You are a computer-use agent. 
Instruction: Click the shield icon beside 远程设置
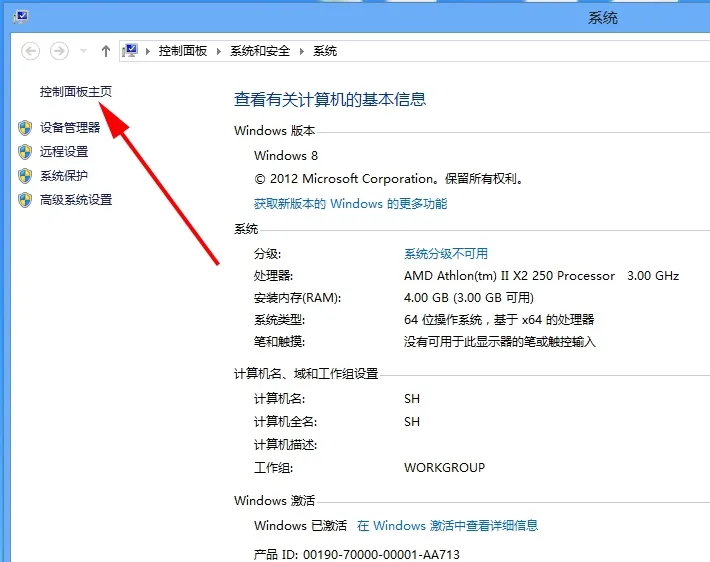25,152
